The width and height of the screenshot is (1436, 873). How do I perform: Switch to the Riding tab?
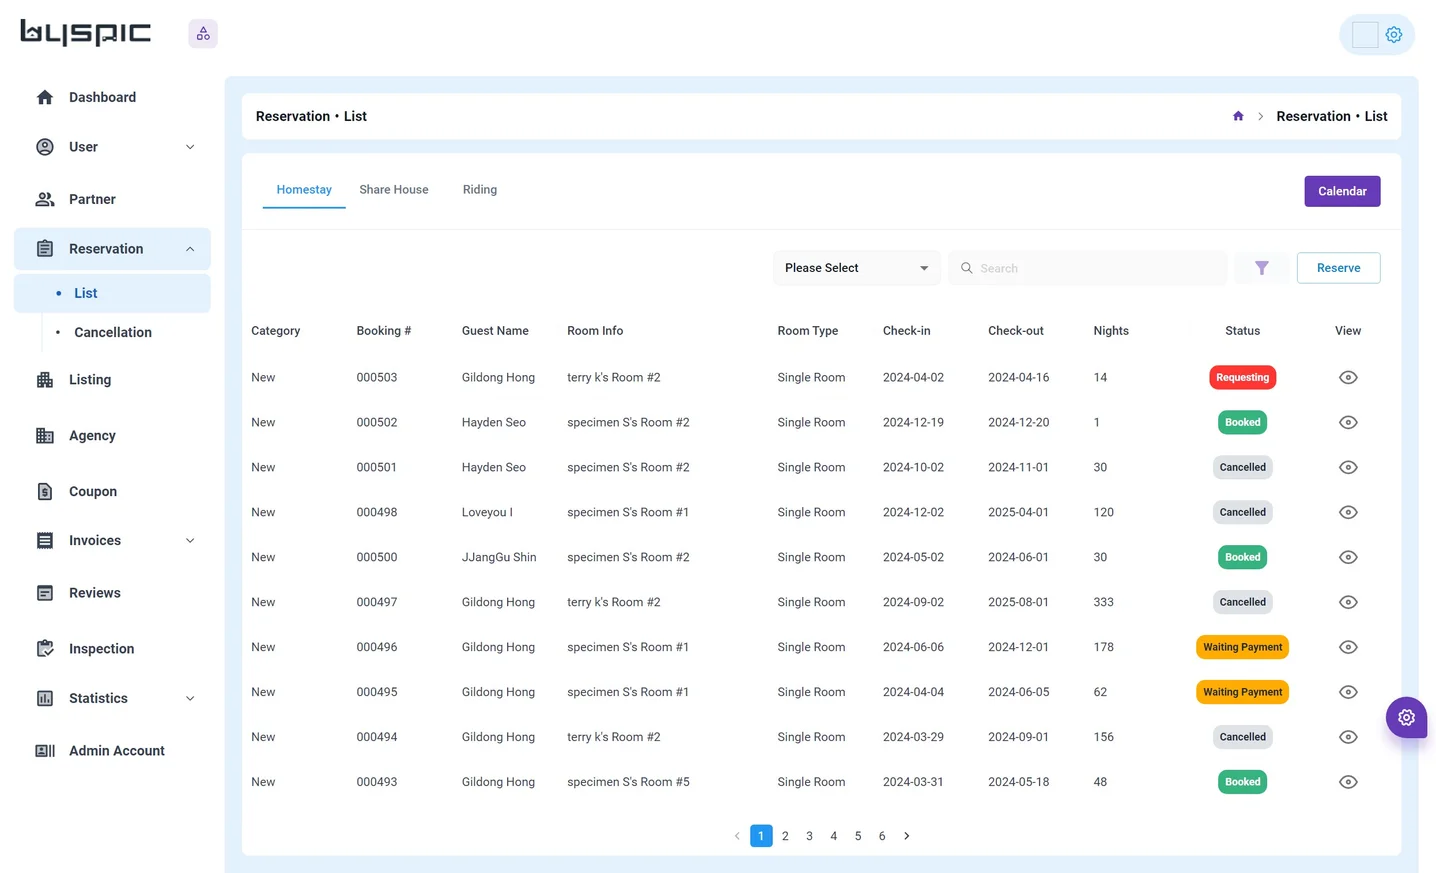(480, 190)
